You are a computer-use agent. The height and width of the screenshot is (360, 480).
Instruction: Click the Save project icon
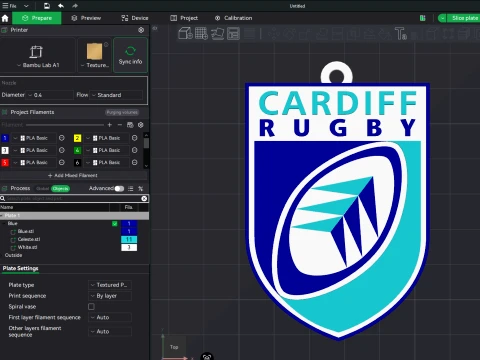[x=47, y=6]
